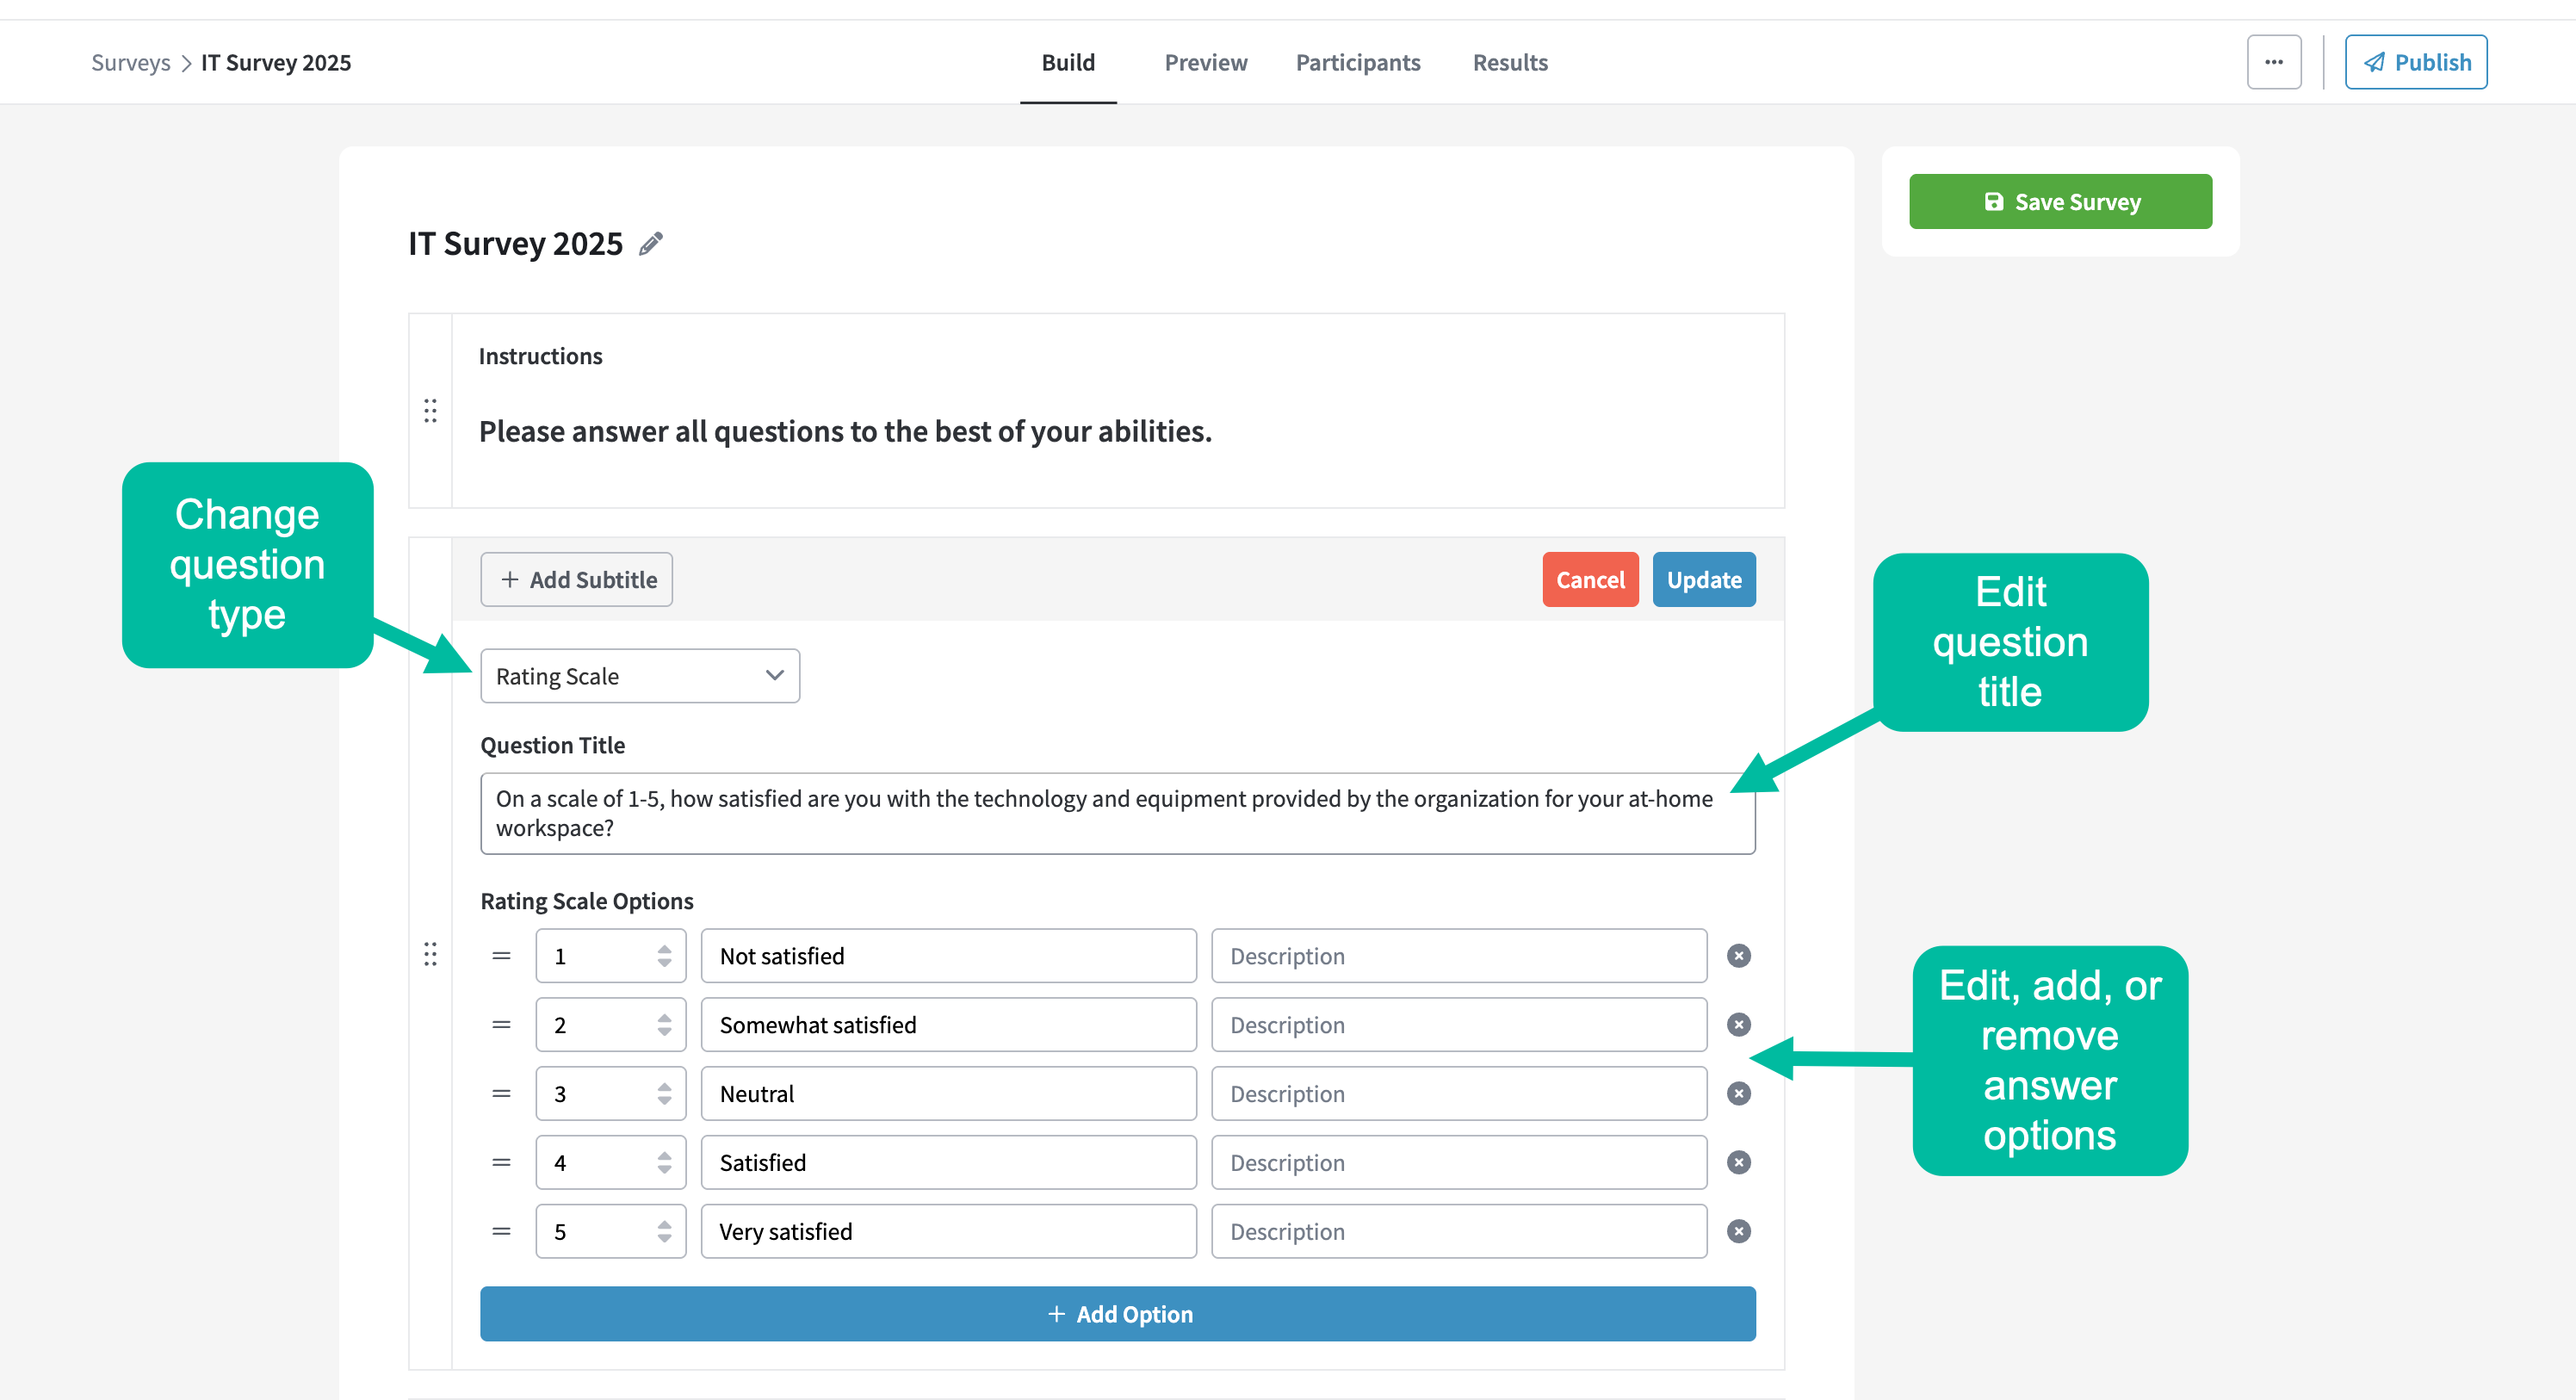
Task: Remove the 'Not satisfied' rating option
Action: [1738, 956]
